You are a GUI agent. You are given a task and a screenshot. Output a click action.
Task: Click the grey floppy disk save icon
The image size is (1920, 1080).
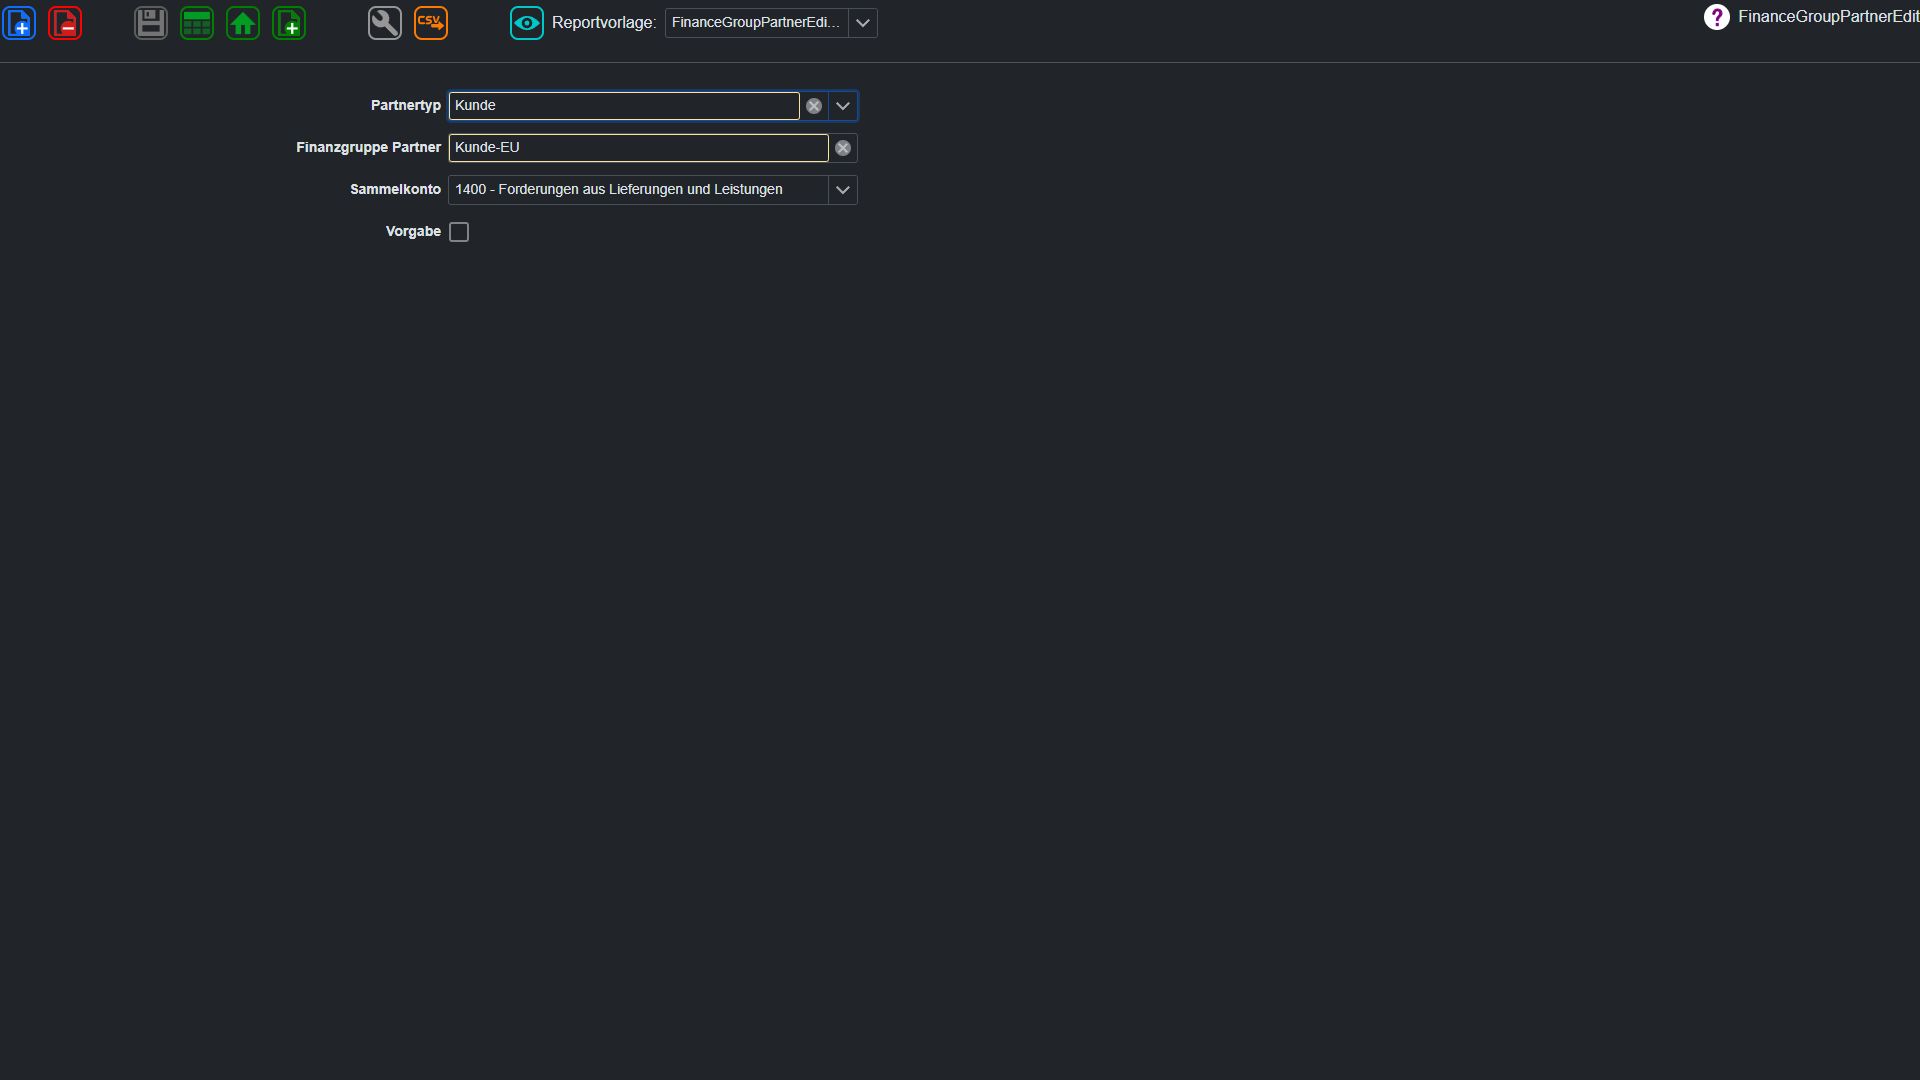(x=151, y=23)
